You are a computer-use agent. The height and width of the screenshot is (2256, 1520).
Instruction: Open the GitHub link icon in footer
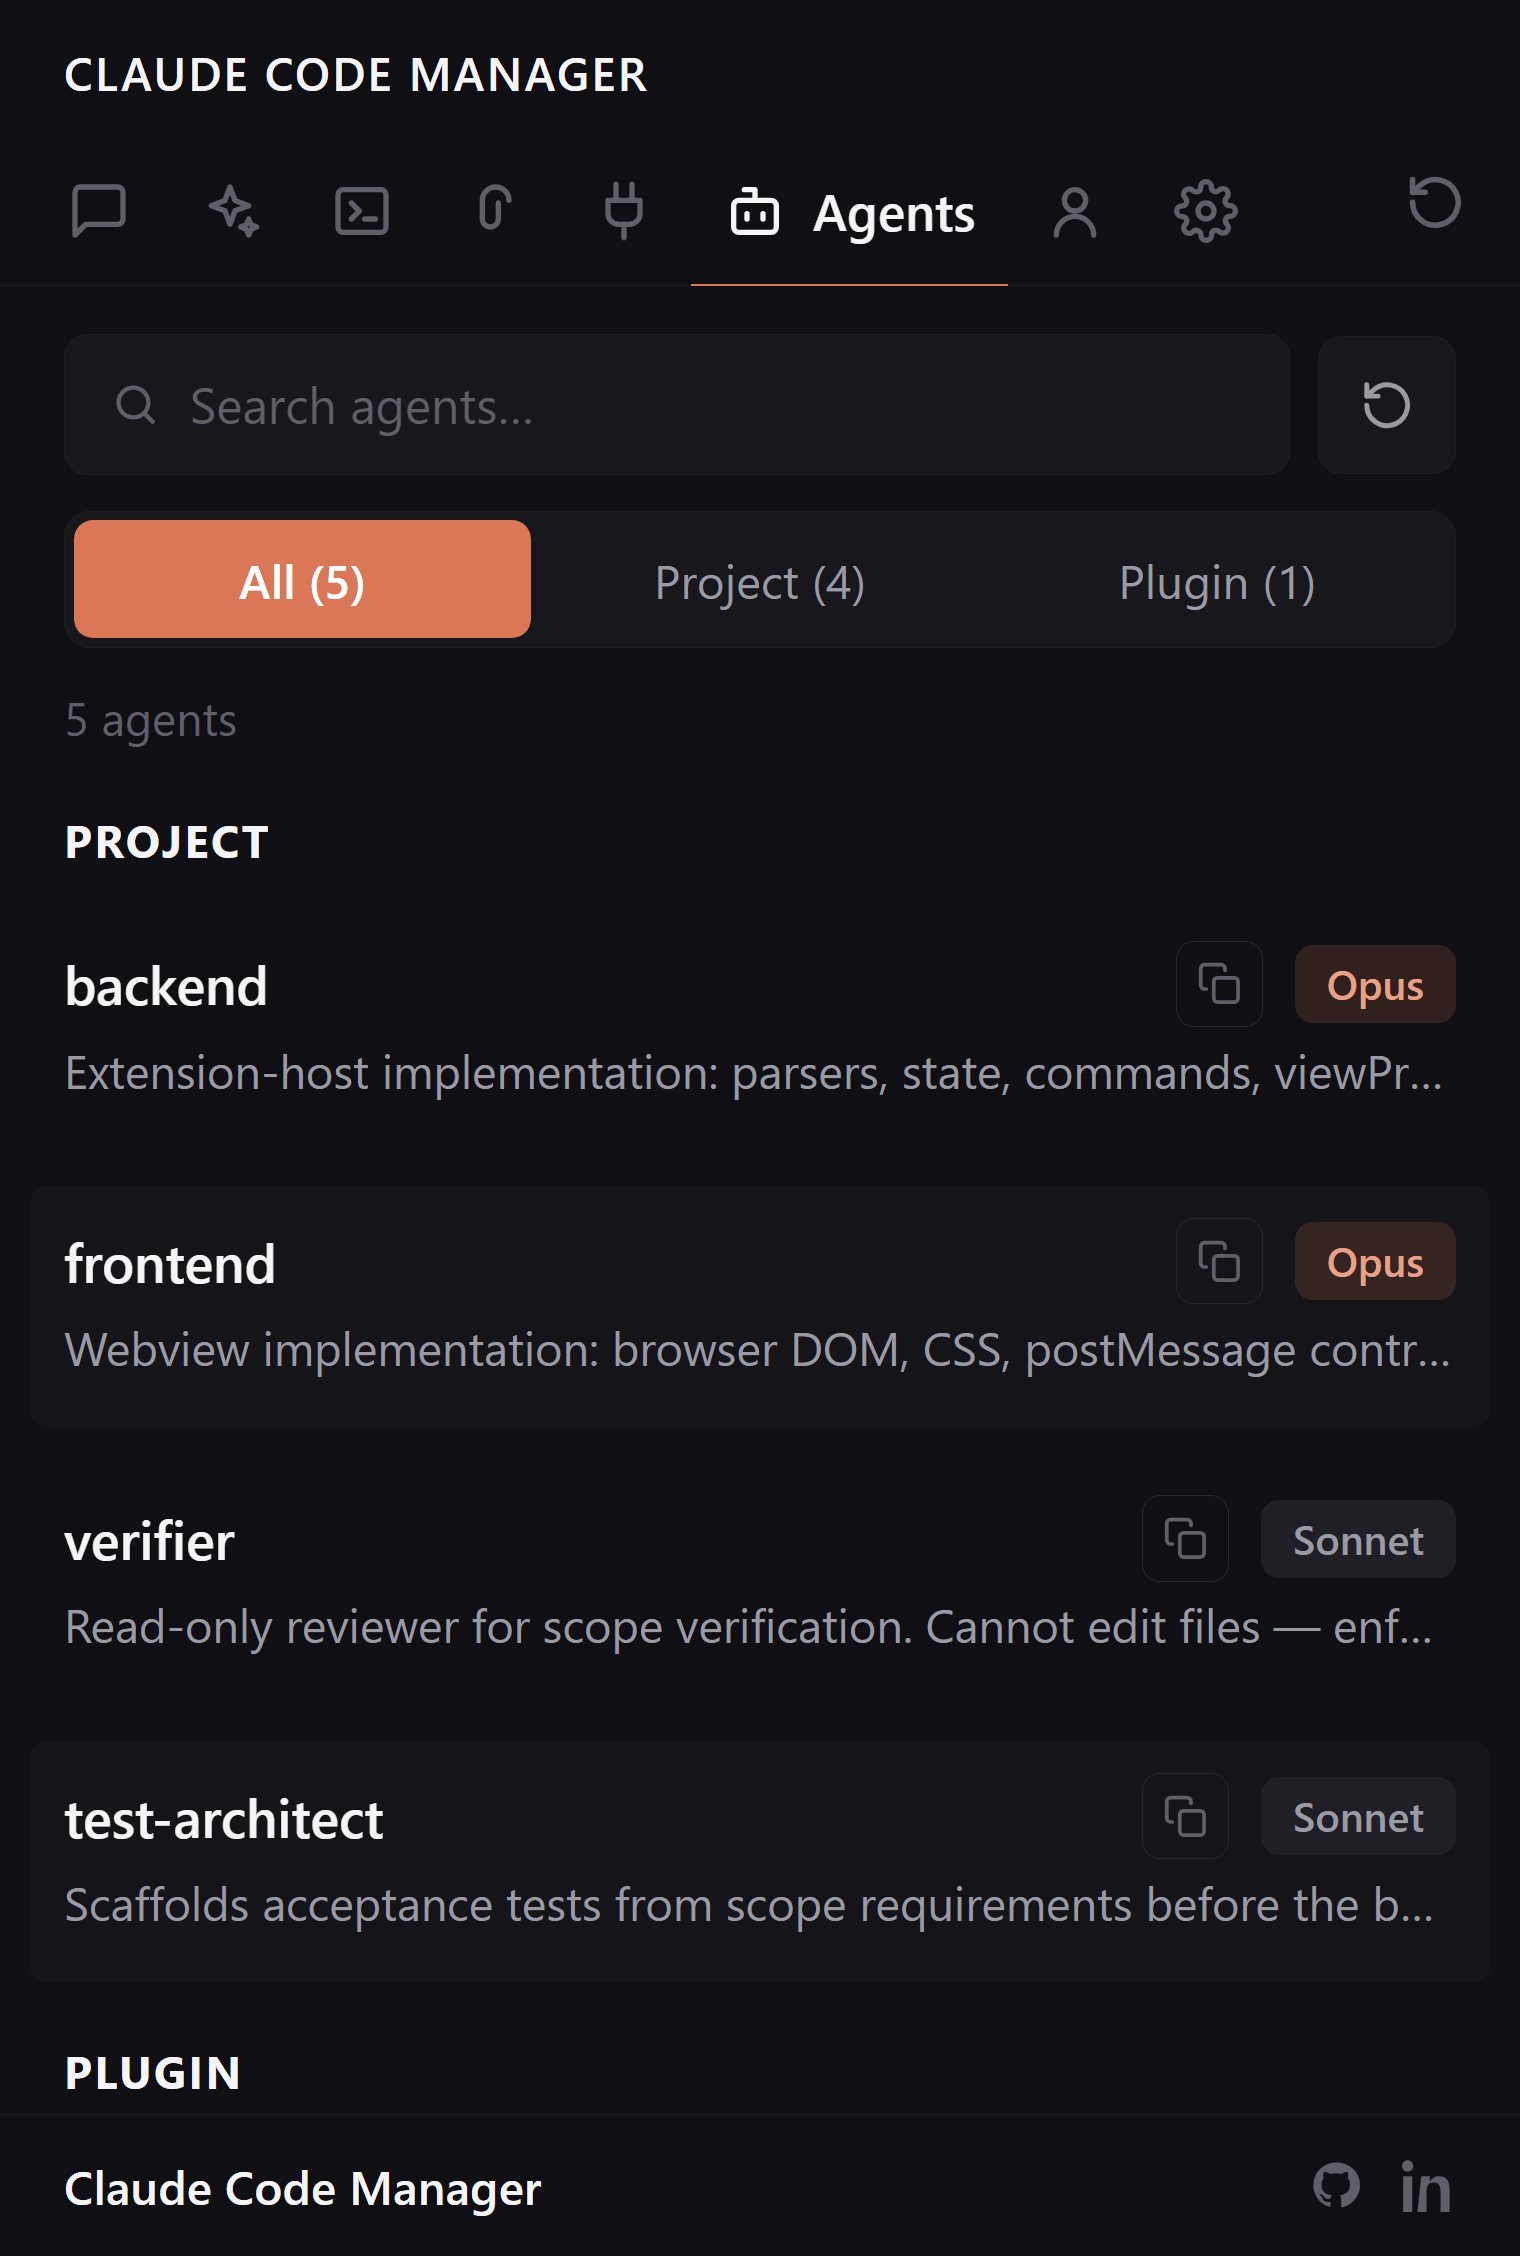pyautogui.click(x=1336, y=2186)
